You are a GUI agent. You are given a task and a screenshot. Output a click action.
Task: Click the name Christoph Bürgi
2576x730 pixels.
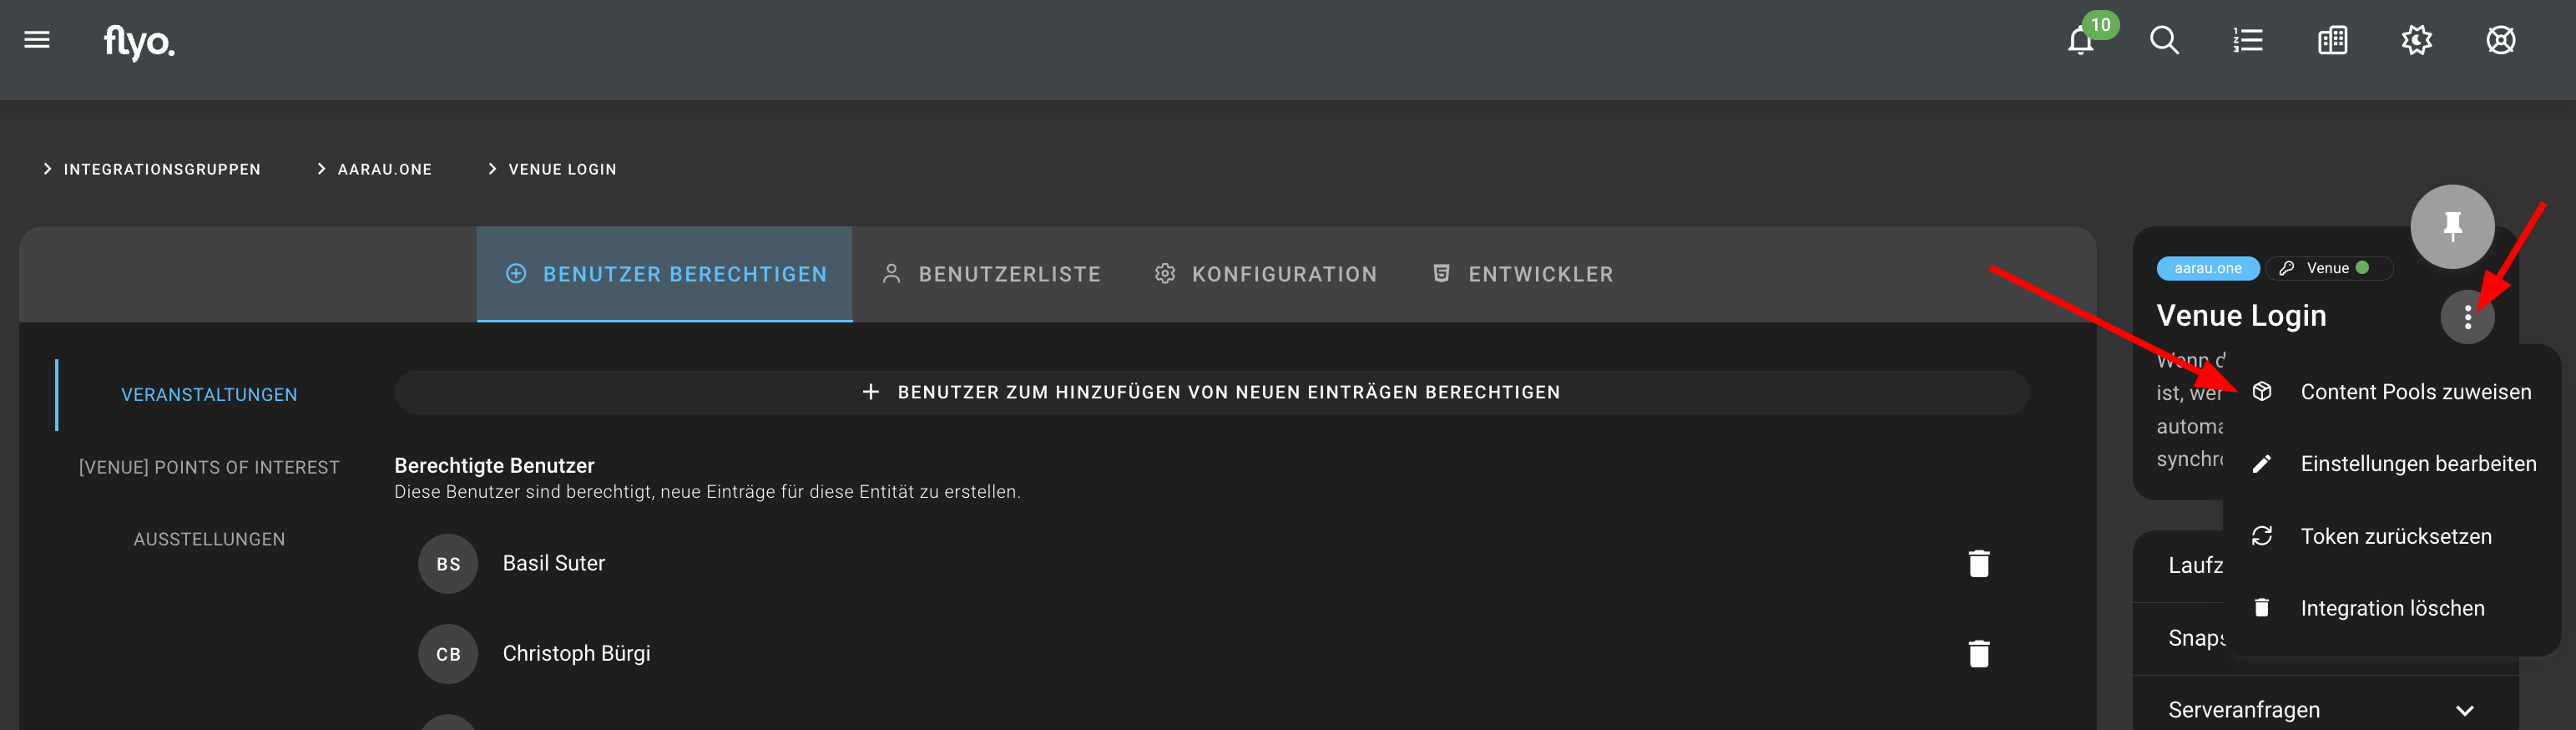coord(576,654)
